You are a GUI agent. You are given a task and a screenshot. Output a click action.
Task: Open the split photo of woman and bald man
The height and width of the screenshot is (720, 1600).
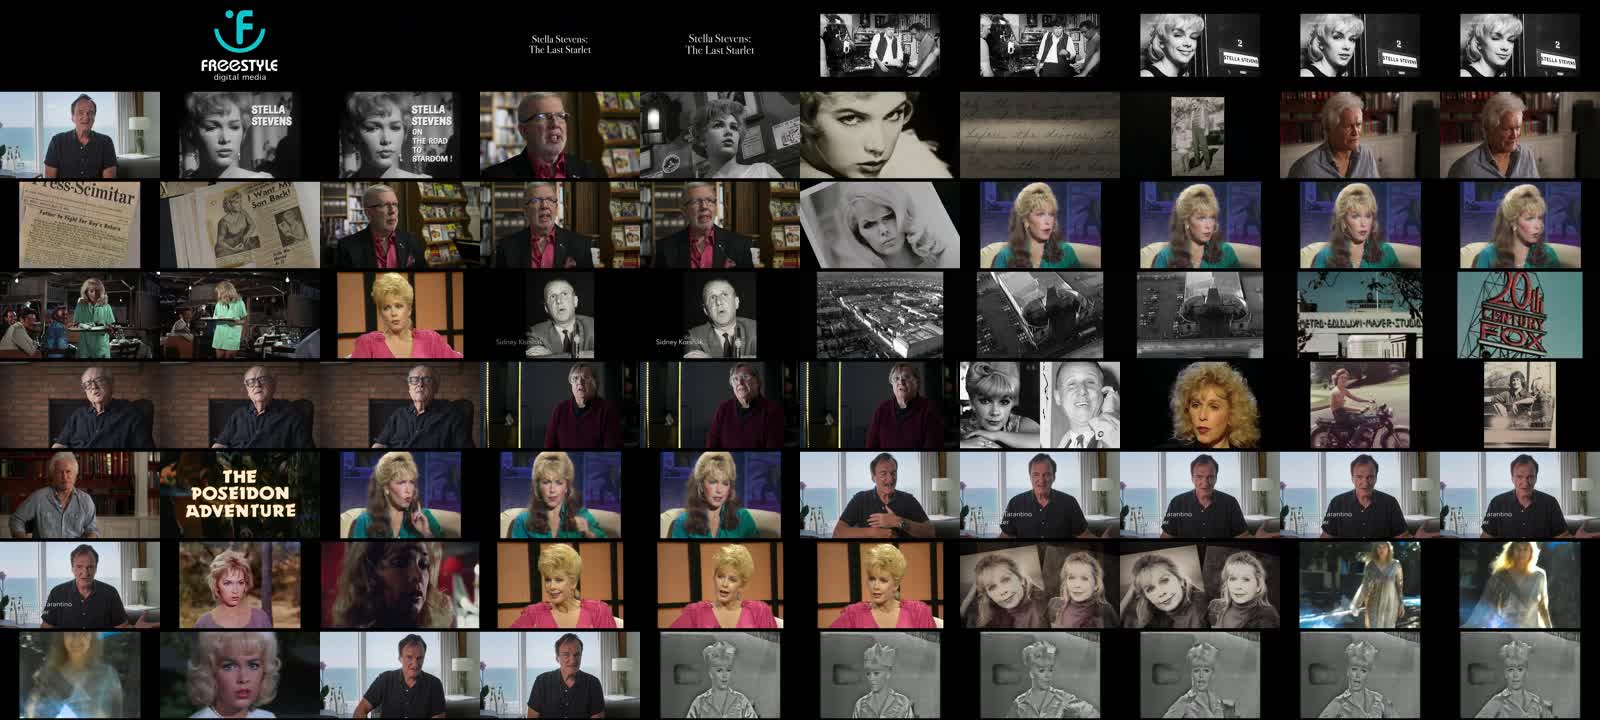coord(1039,405)
